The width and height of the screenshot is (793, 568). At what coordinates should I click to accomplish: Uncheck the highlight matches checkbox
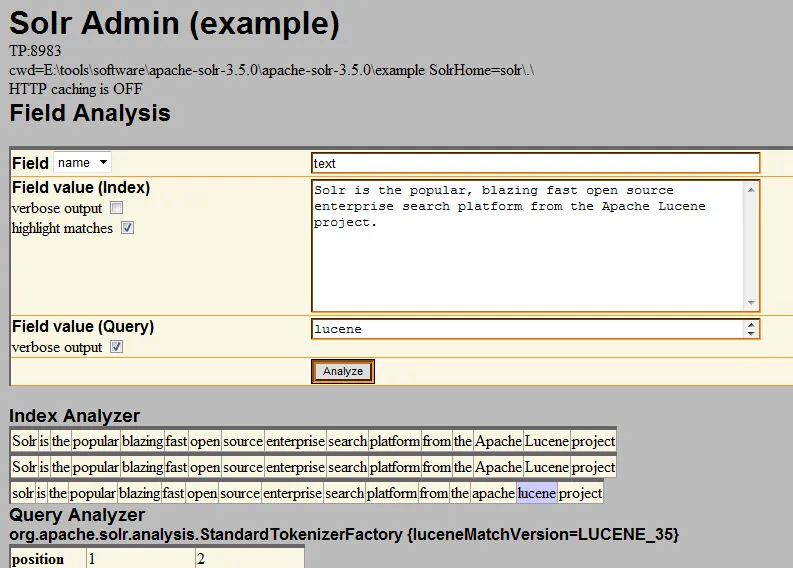pos(127,228)
